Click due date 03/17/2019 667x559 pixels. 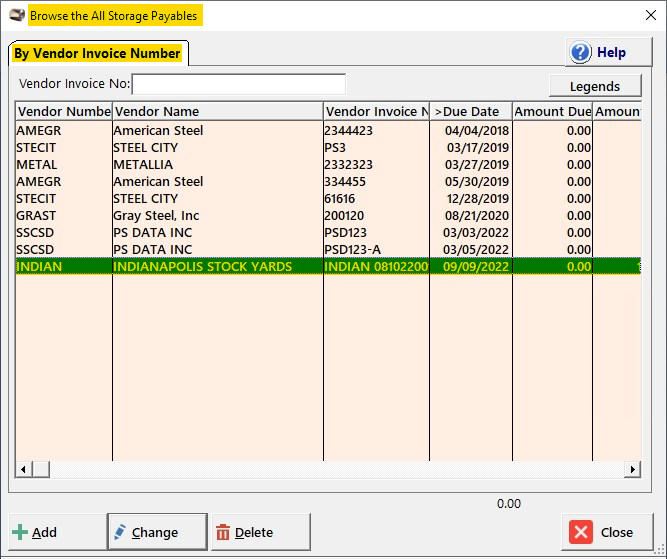coord(478,147)
